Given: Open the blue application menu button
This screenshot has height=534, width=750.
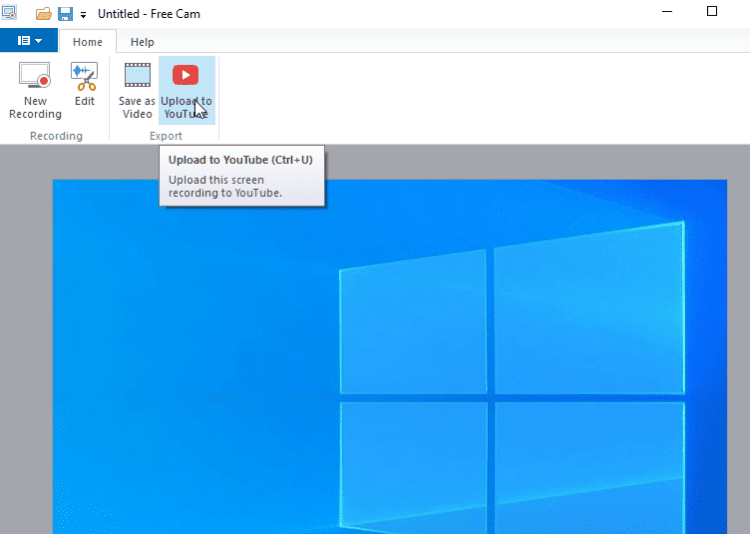Looking at the screenshot, I should coord(29,41).
